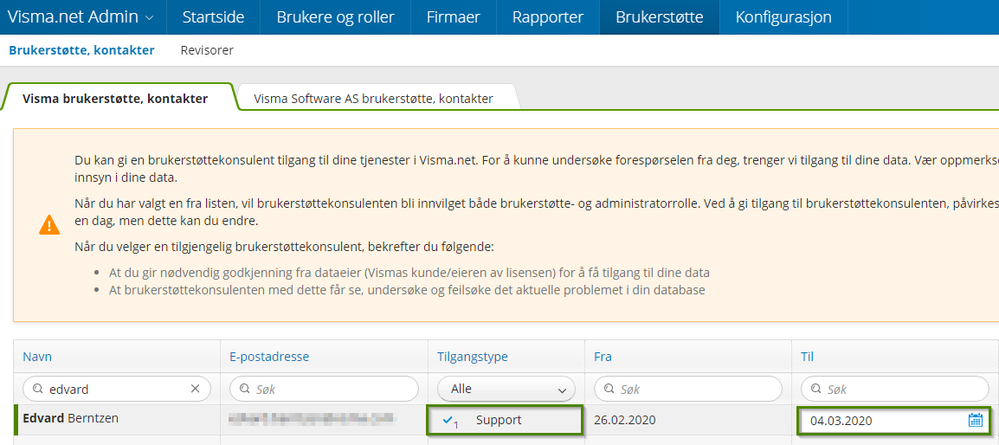The width and height of the screenshot is (999, 445).
Task: Go to Brukere og roller
Action: tap(335, 17)
